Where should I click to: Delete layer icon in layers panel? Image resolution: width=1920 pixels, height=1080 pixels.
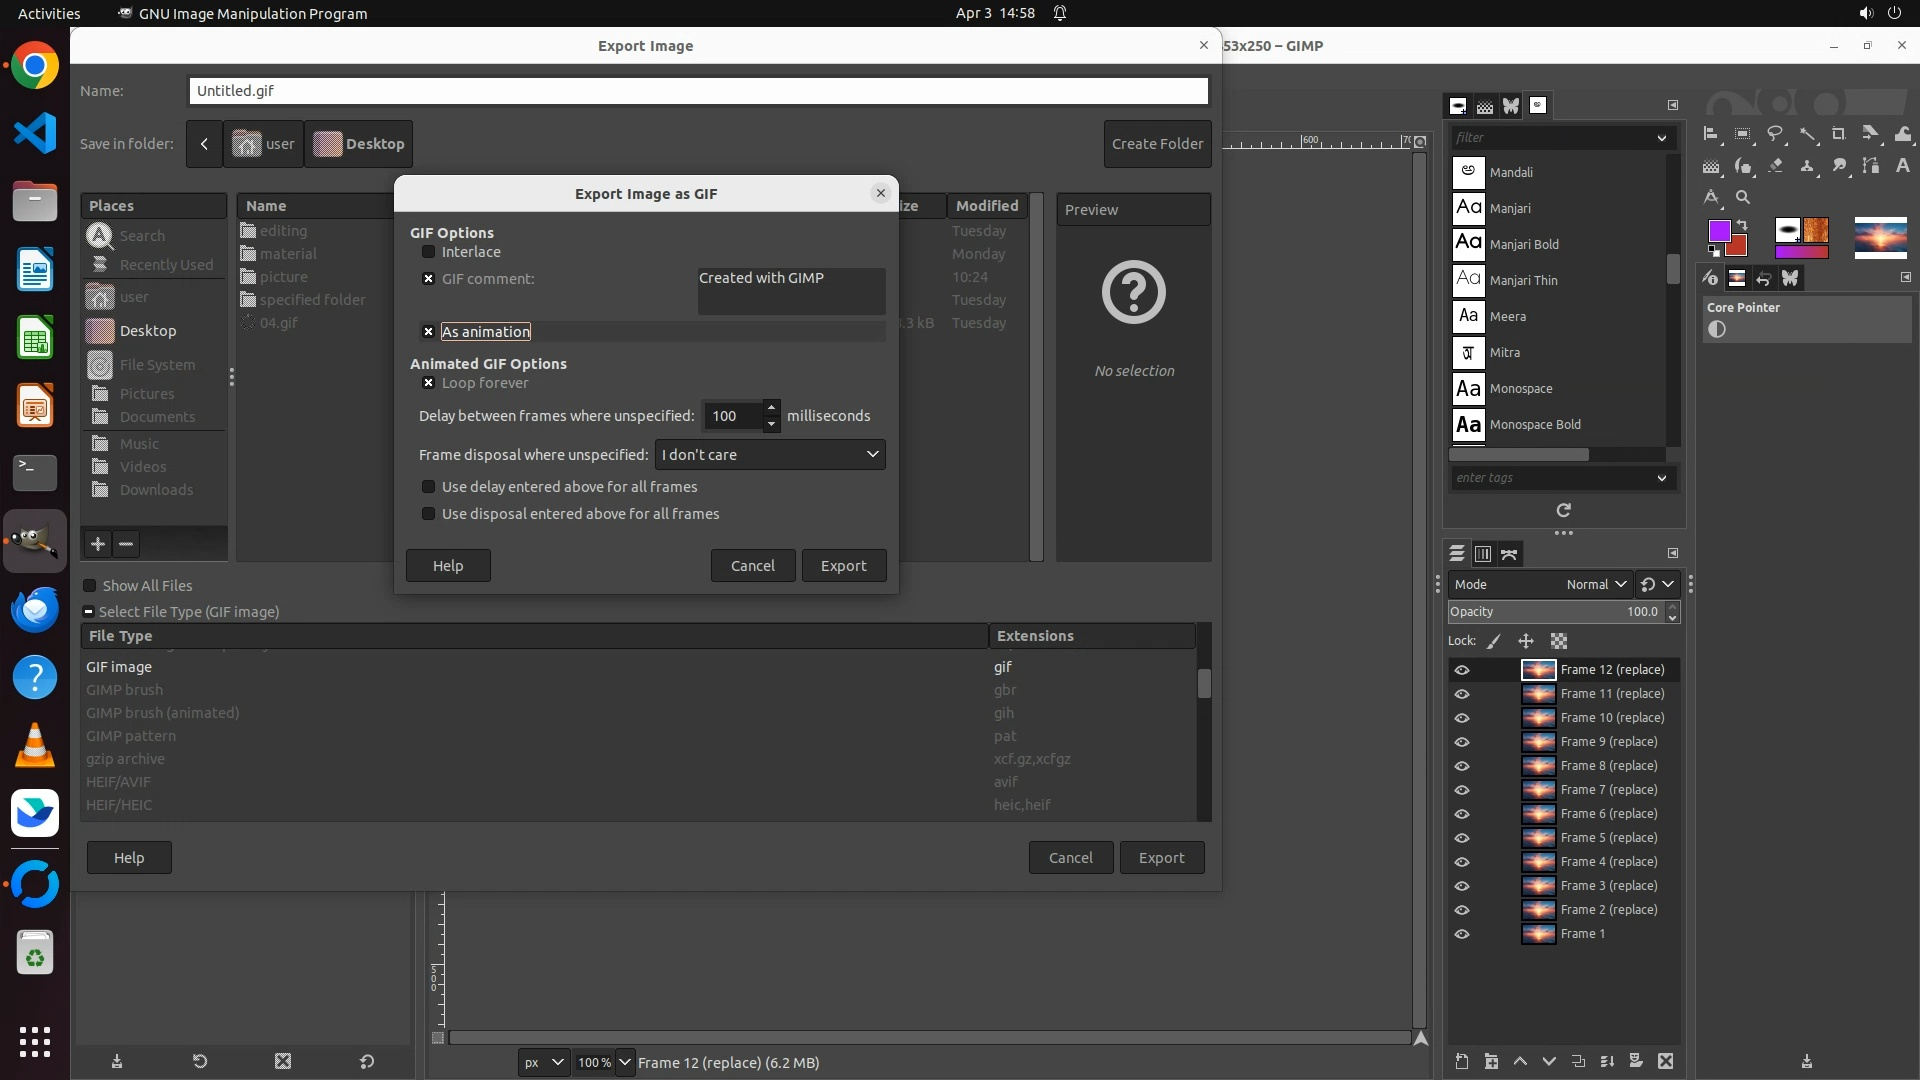coord(1665,1061)
